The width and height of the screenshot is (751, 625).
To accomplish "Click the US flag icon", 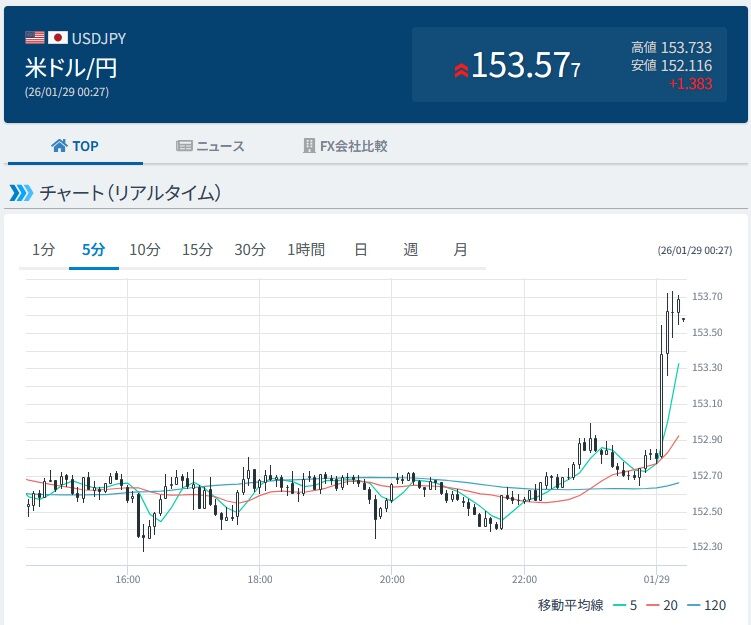I will (34, 37).
